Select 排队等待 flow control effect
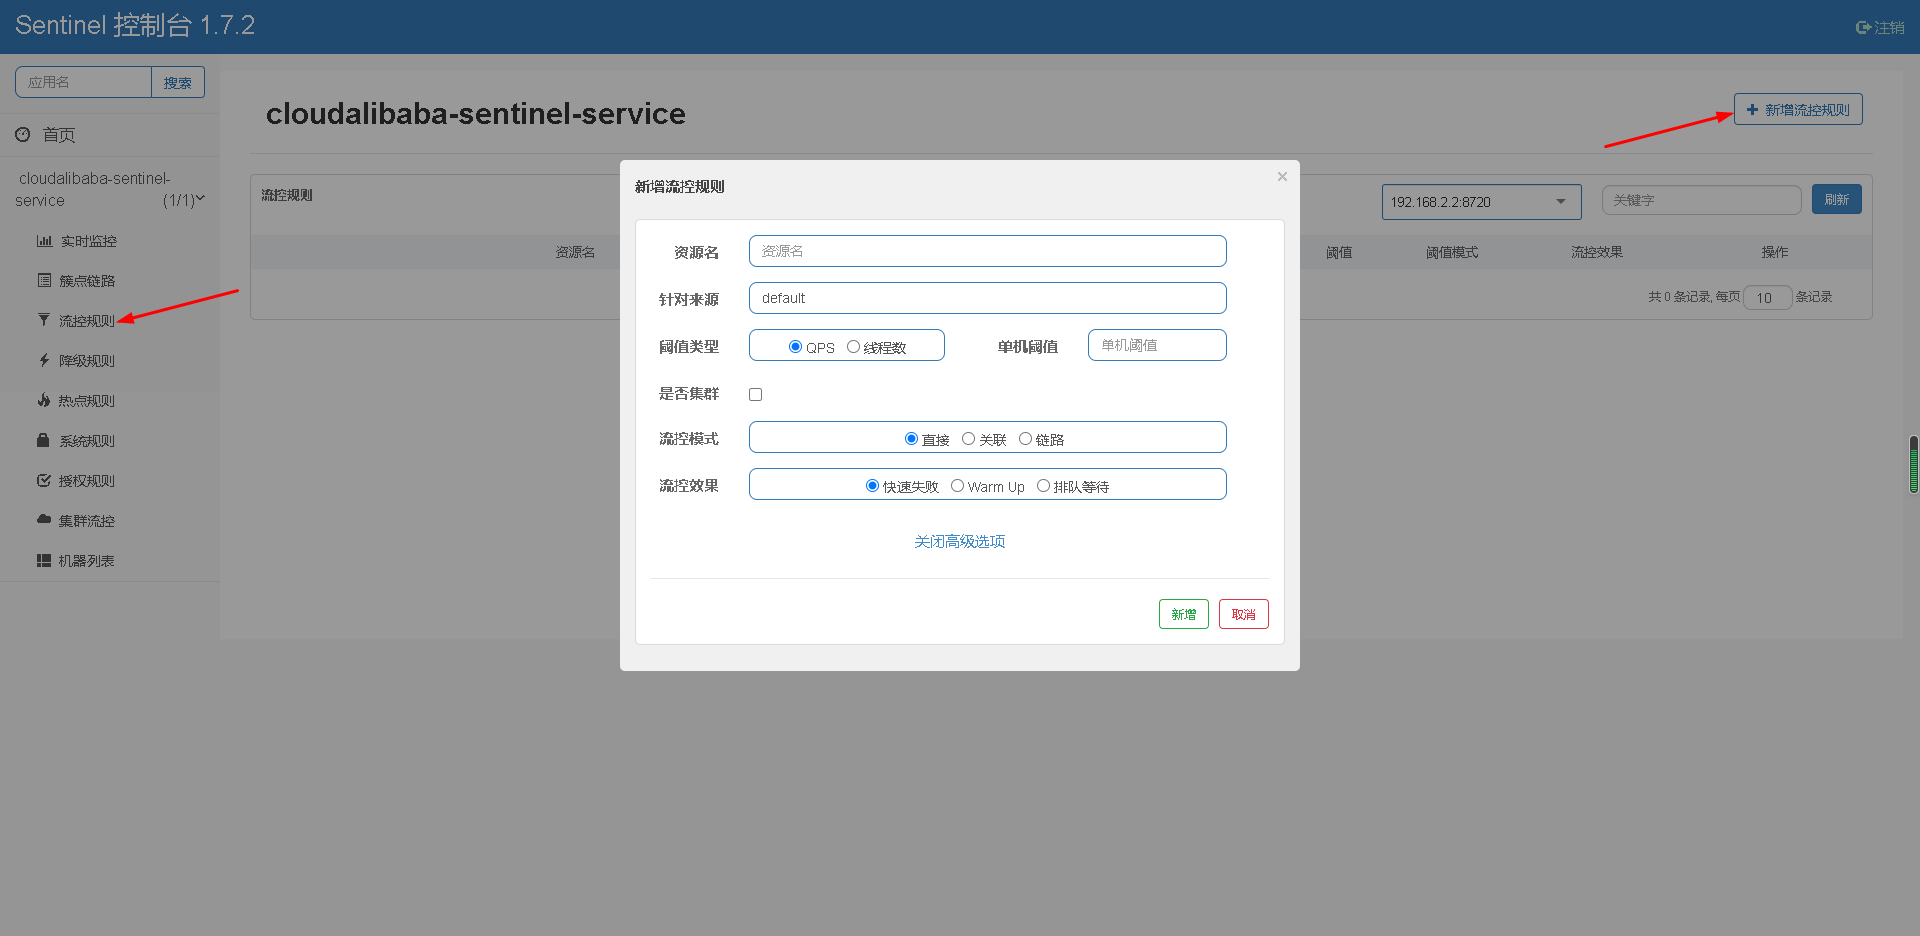1920x936 pixels. click(1043, 486)
